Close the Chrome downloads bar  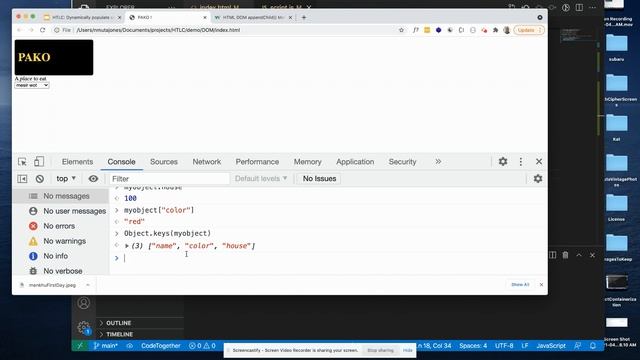[541, 284]
